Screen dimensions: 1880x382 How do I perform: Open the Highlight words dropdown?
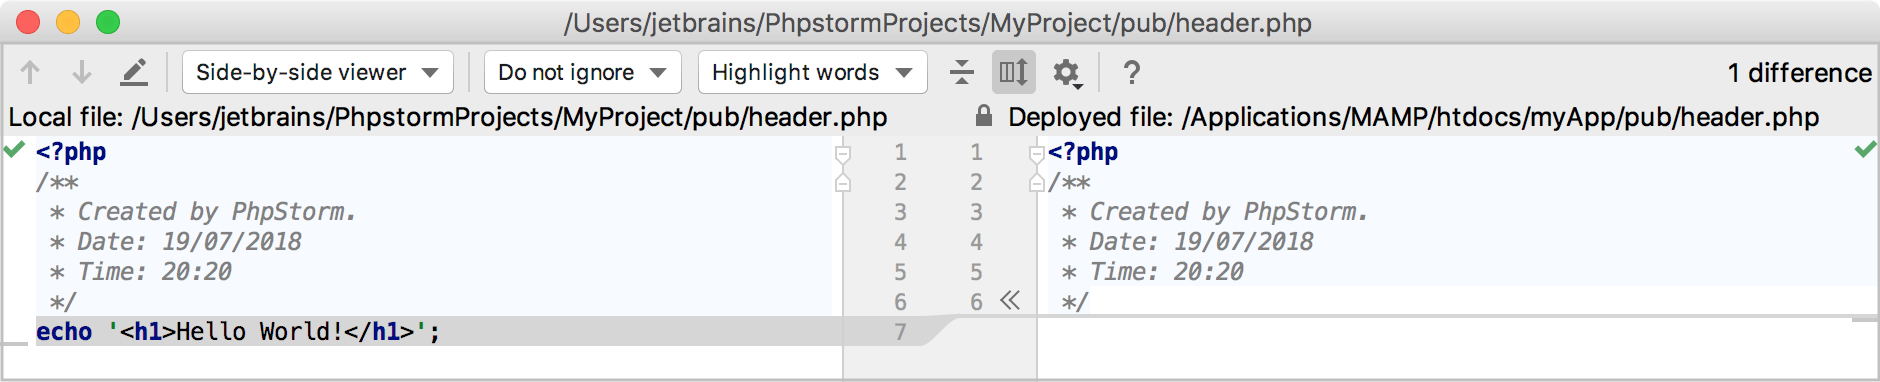[x=813, y=72]
